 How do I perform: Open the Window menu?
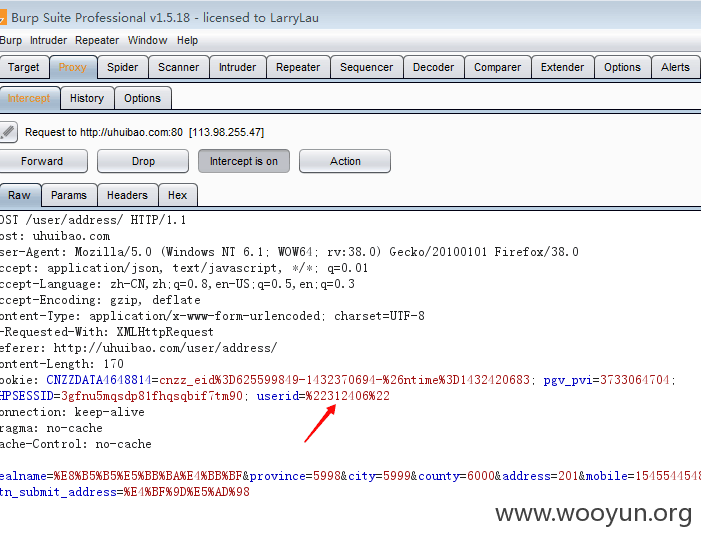click(x=148, y=40)
